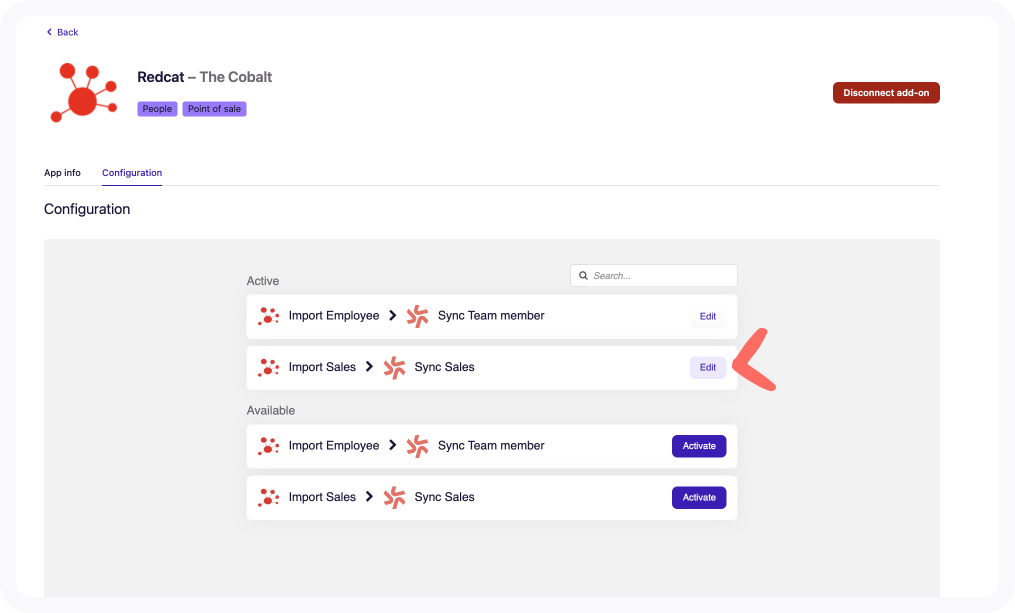Focus the Search input field
The image size is (1015, 613).
[660, 276]
